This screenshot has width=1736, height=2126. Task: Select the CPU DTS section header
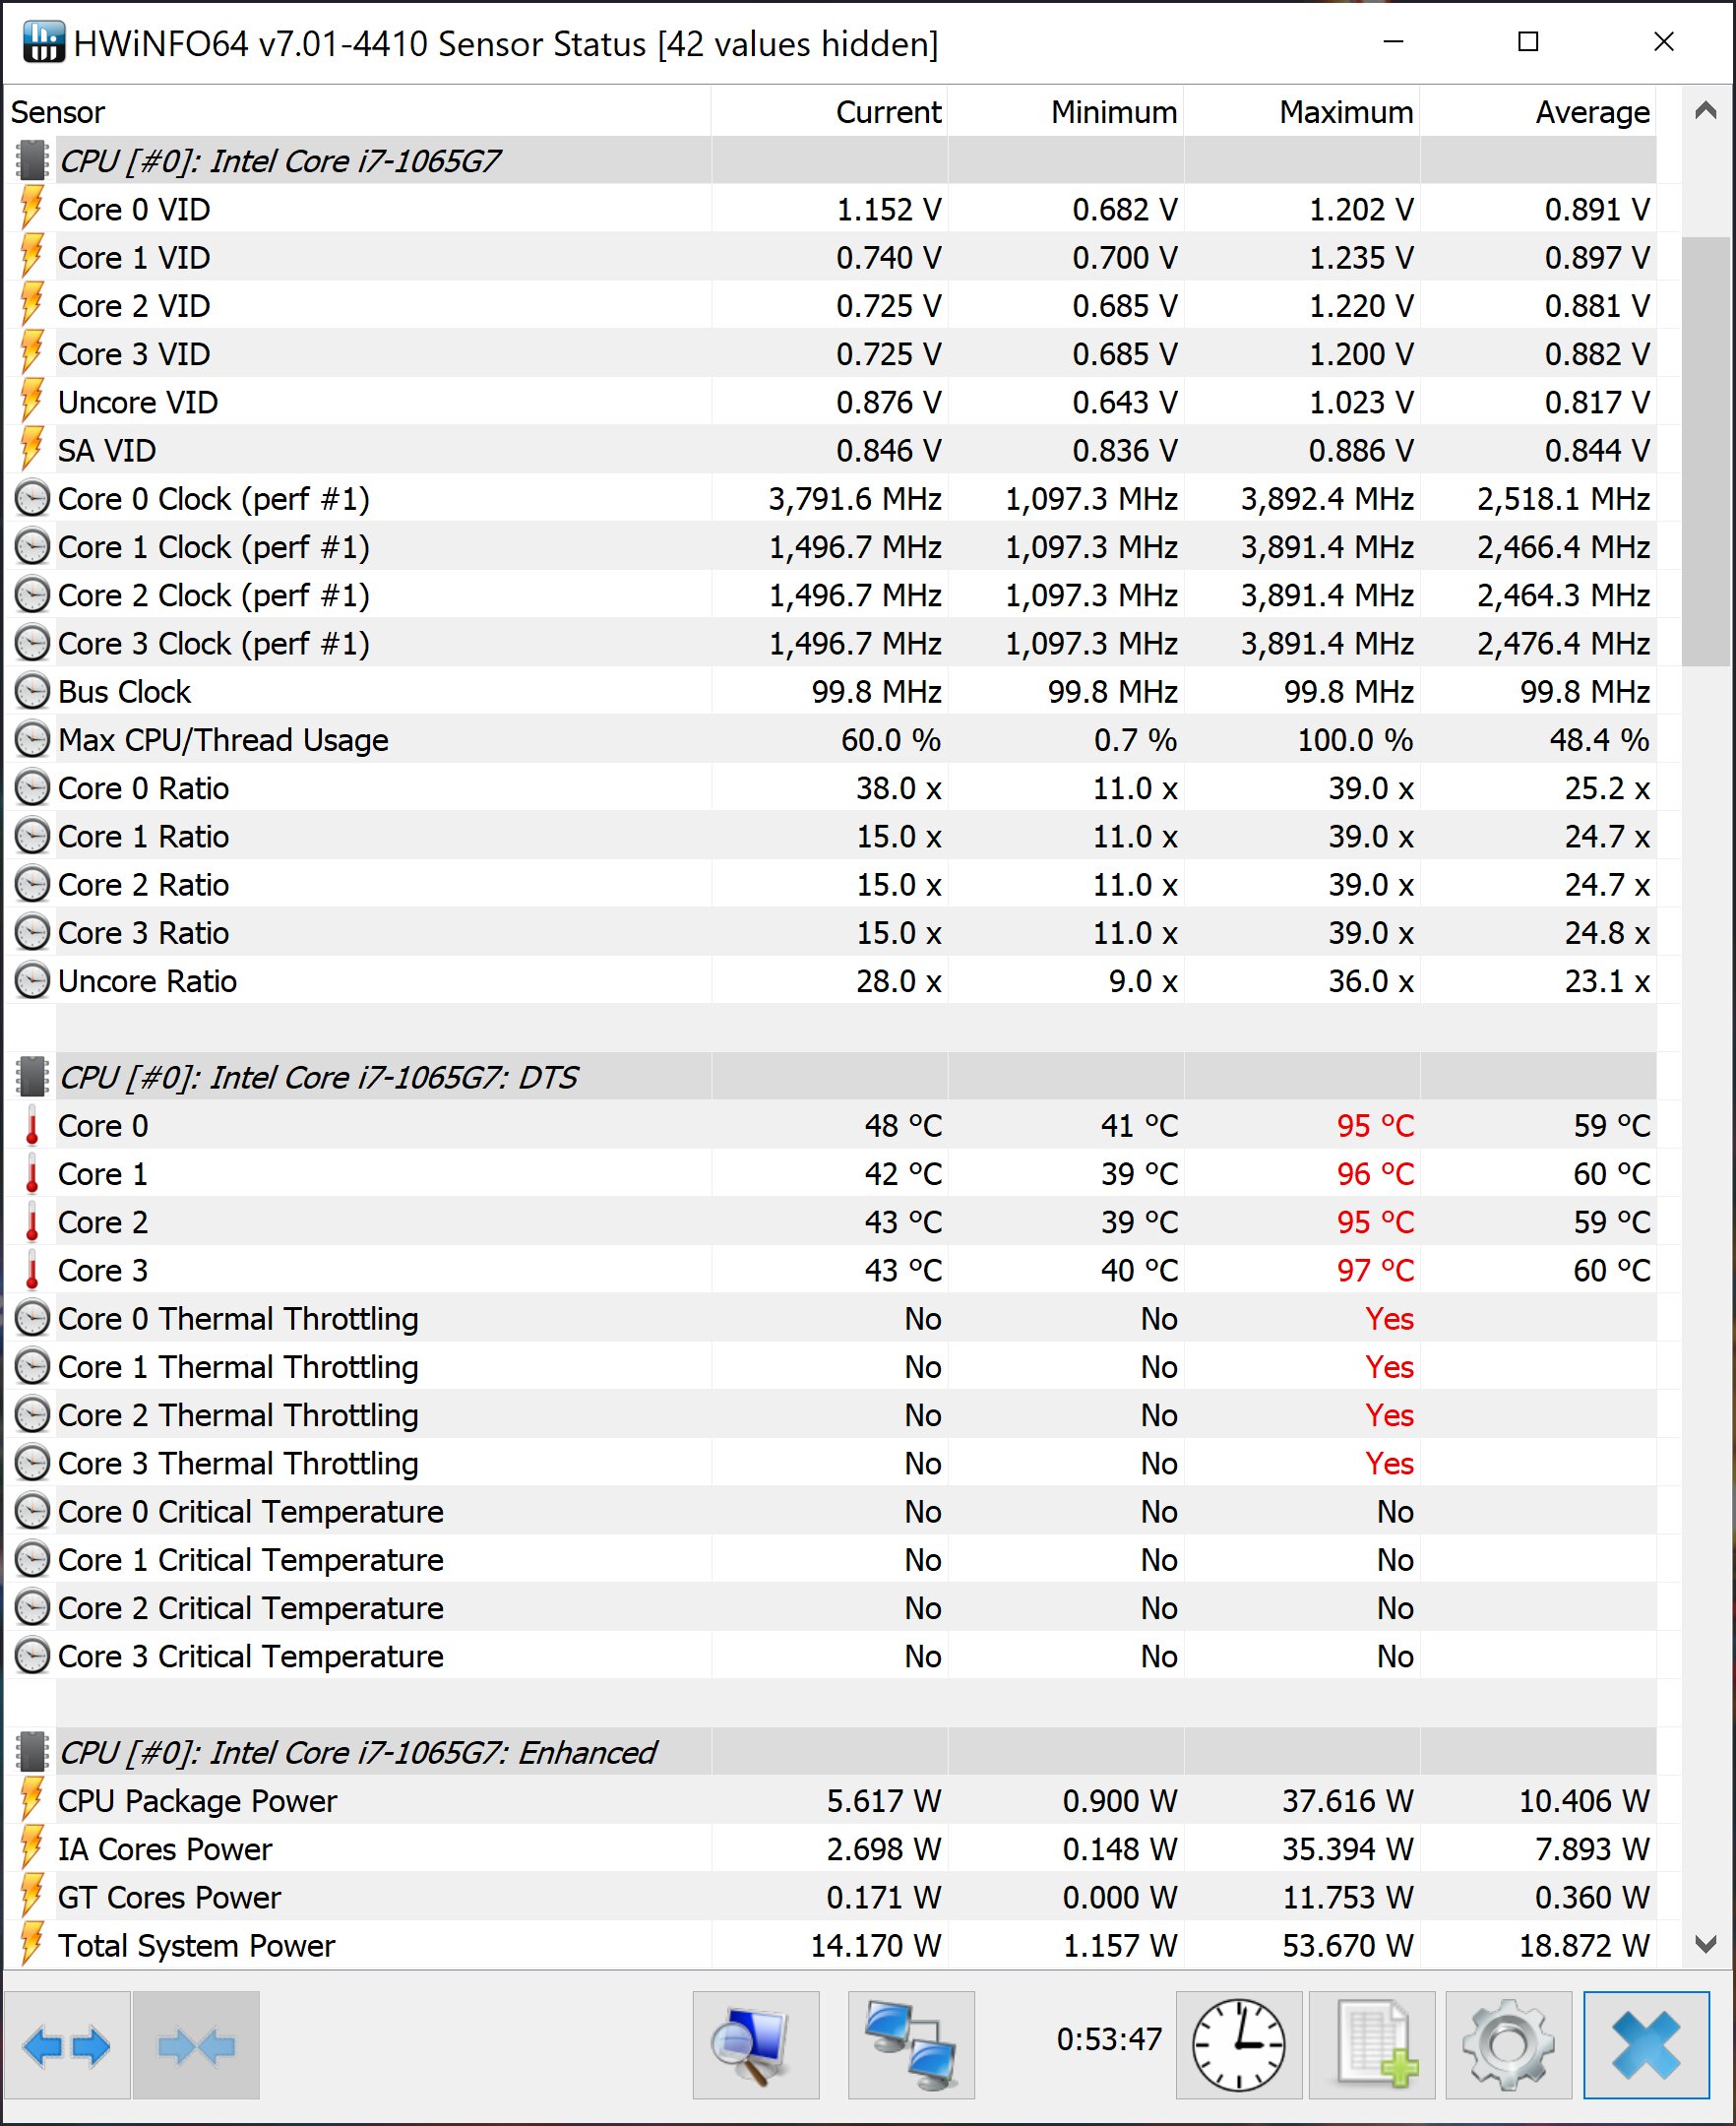(x=830, y=1077)
